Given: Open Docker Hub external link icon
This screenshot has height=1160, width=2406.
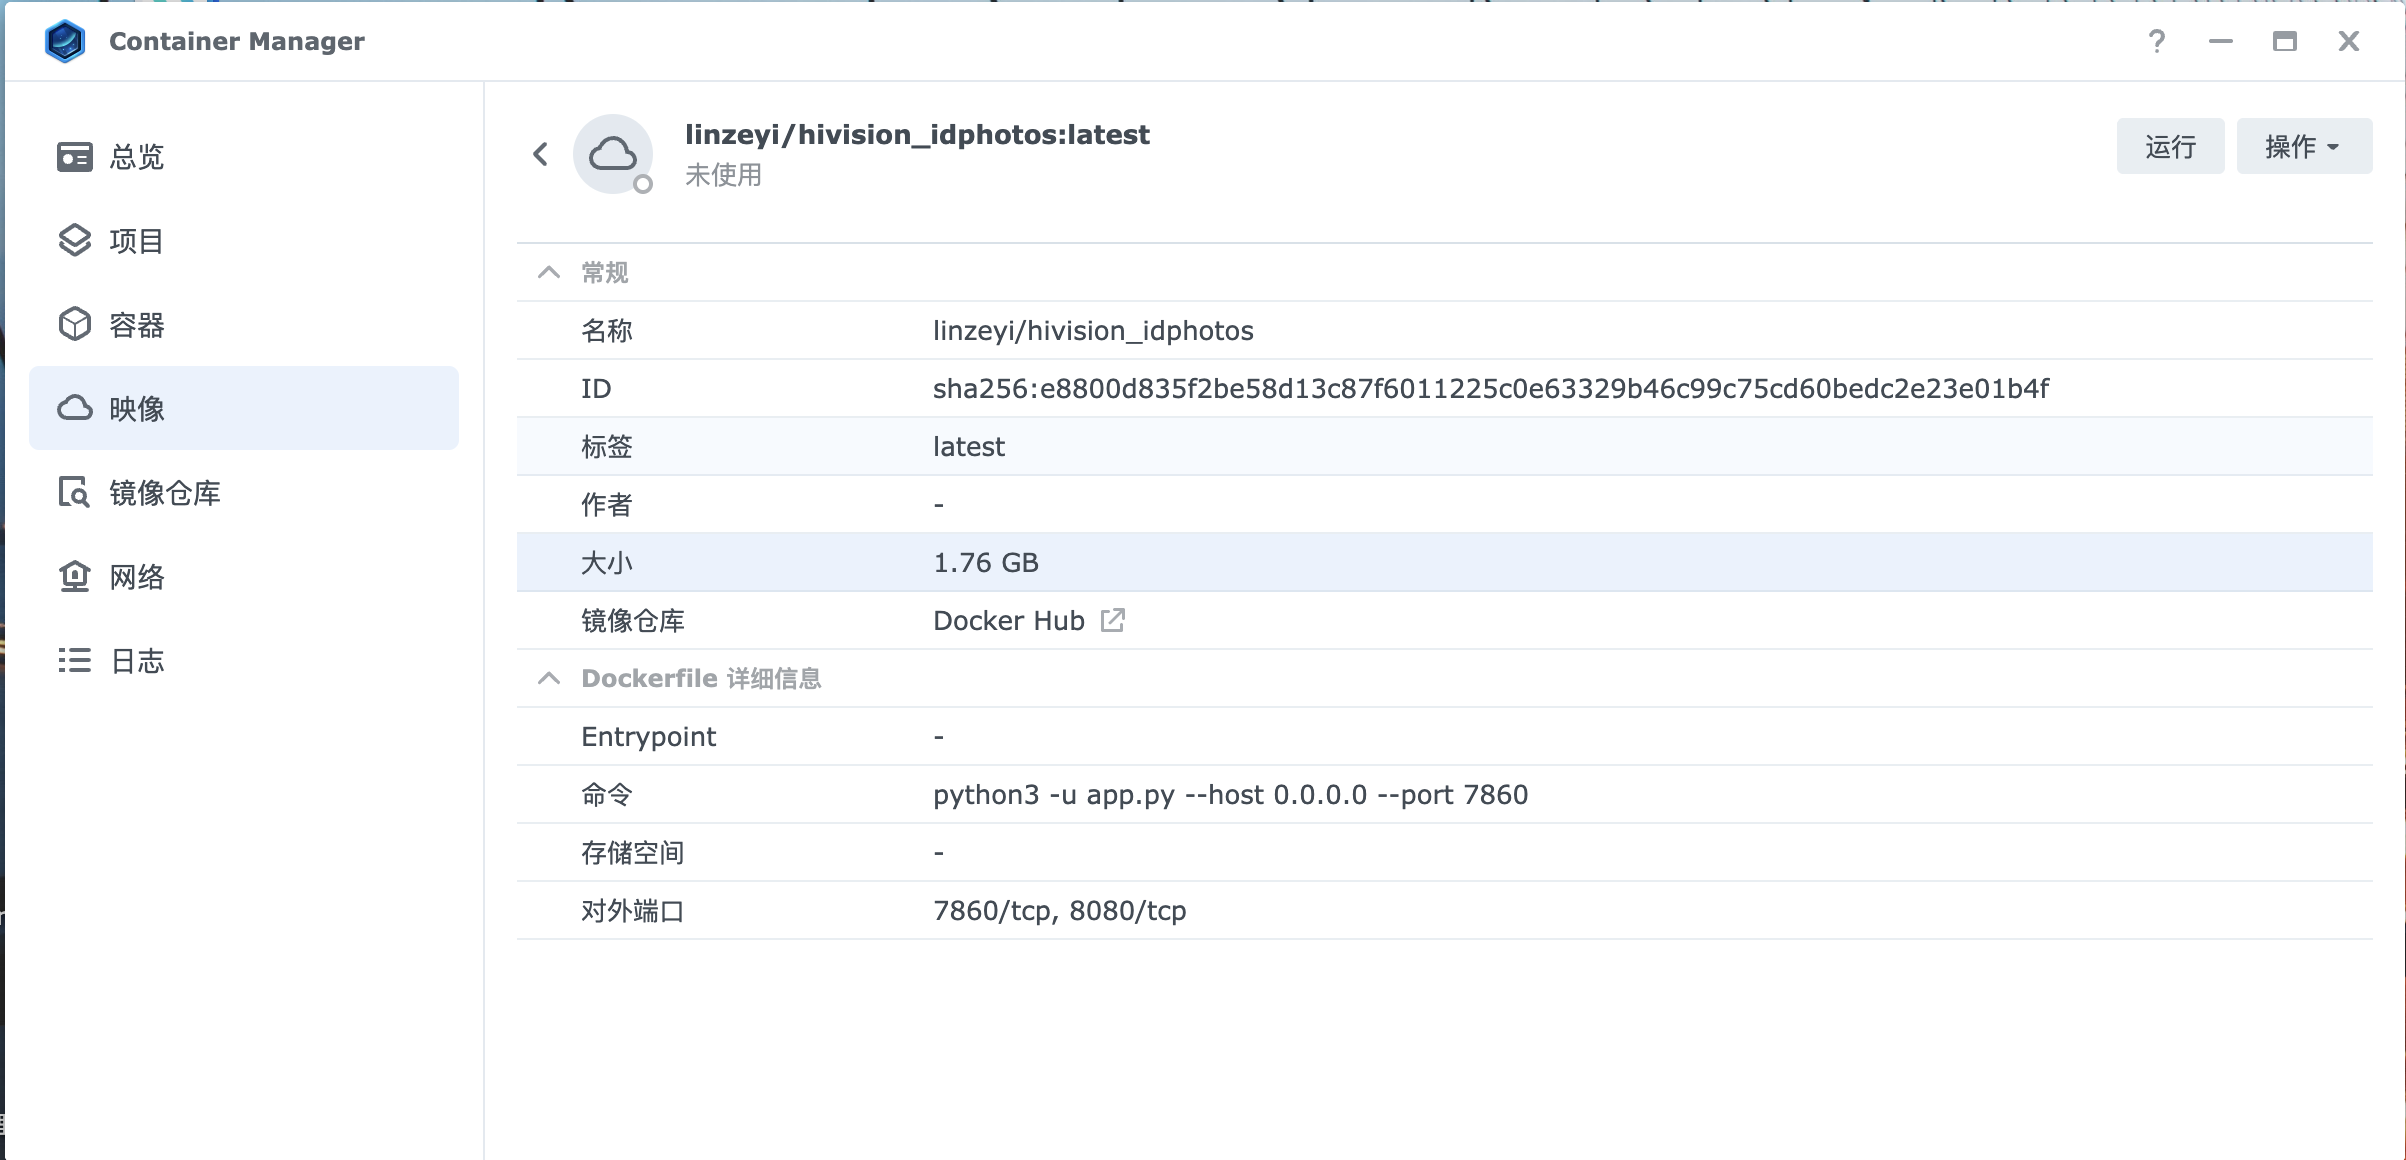Looking at the screenshot, I should 1113,620.
